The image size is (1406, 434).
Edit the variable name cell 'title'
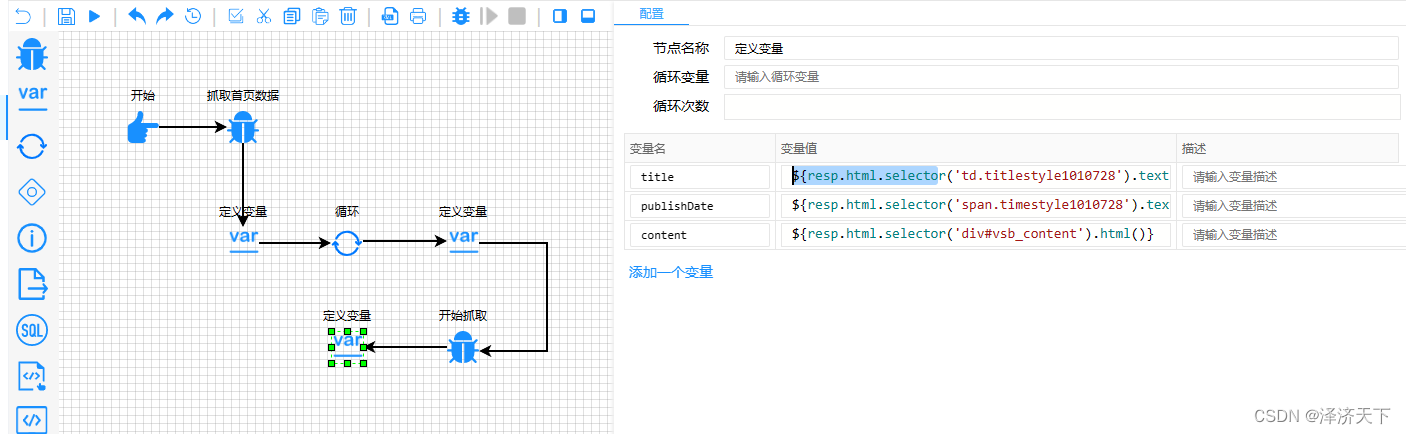699,177
